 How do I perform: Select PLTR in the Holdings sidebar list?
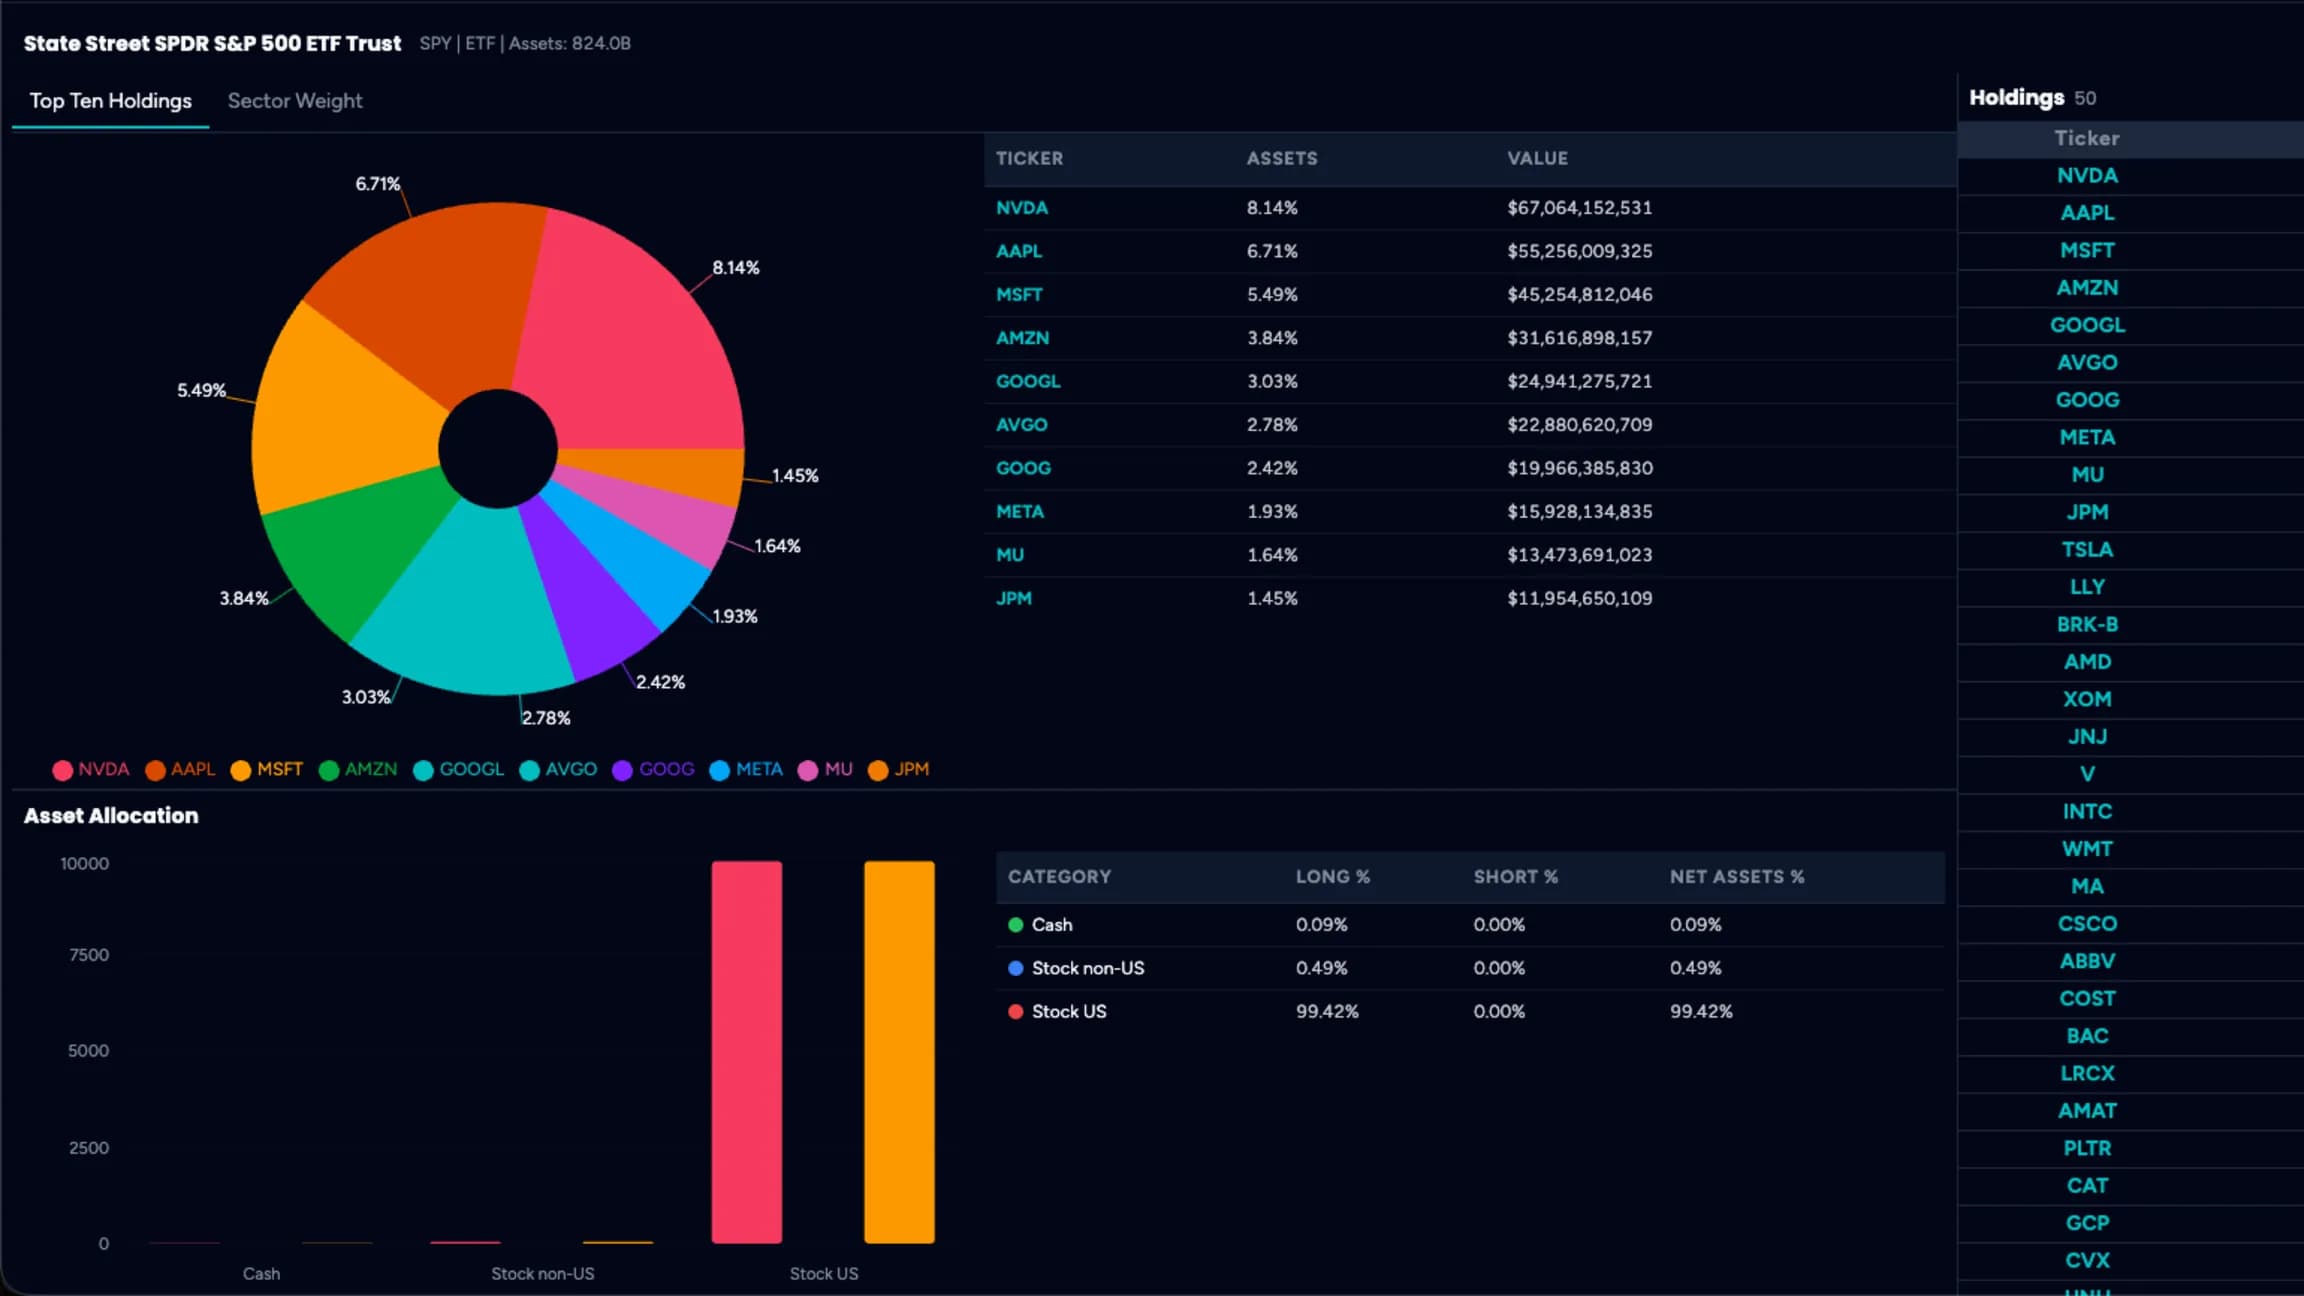click(x=2087, y=1148)
